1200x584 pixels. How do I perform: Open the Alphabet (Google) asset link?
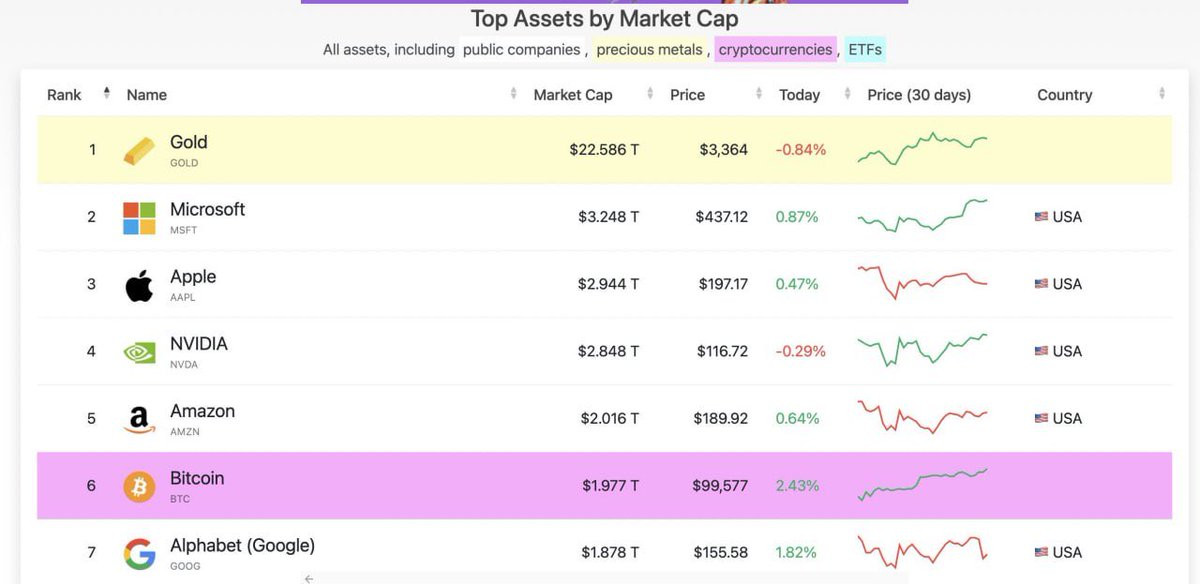point(242,546)
